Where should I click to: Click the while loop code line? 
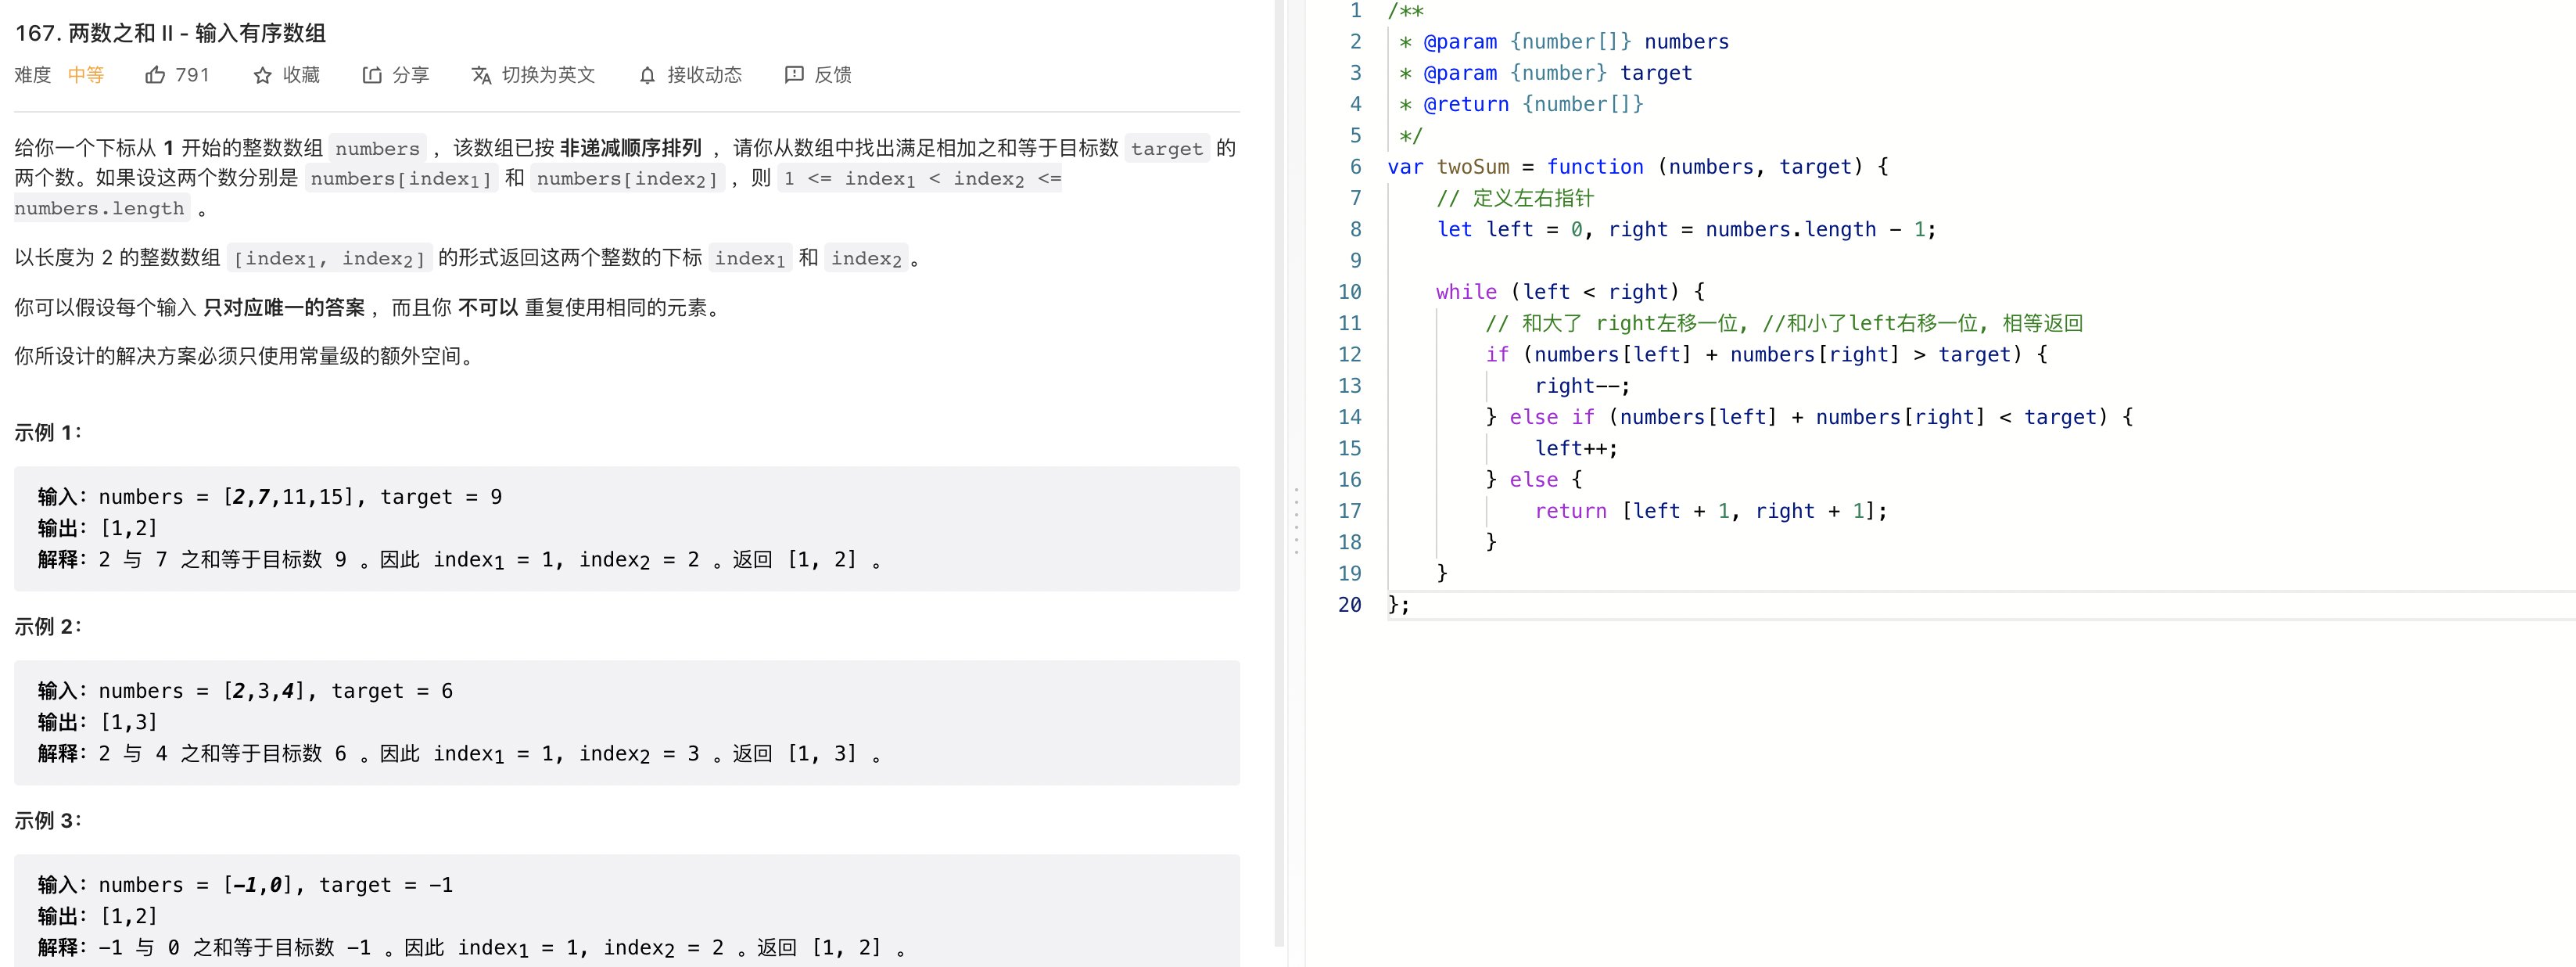click(x=1570, y=292)
